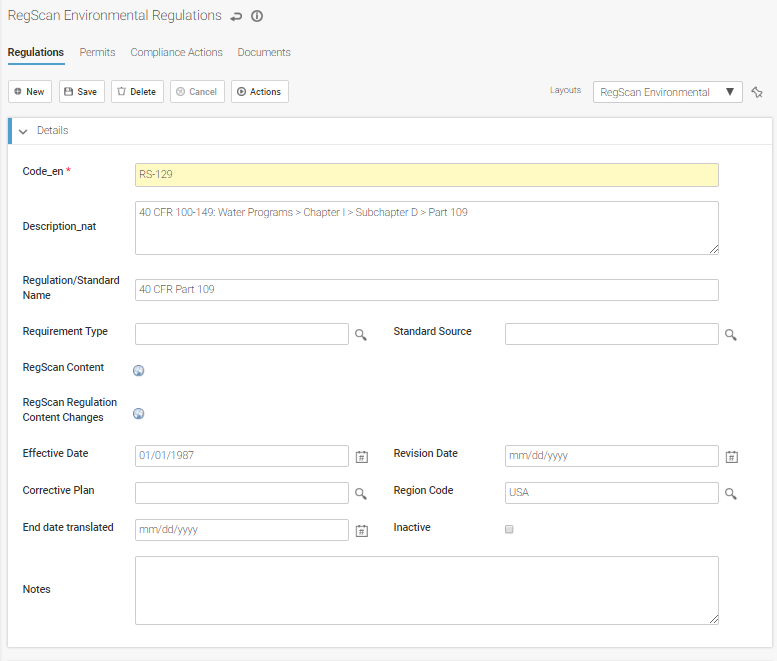
Task: Click the Details section header text
Action: (x=53, y=131)
